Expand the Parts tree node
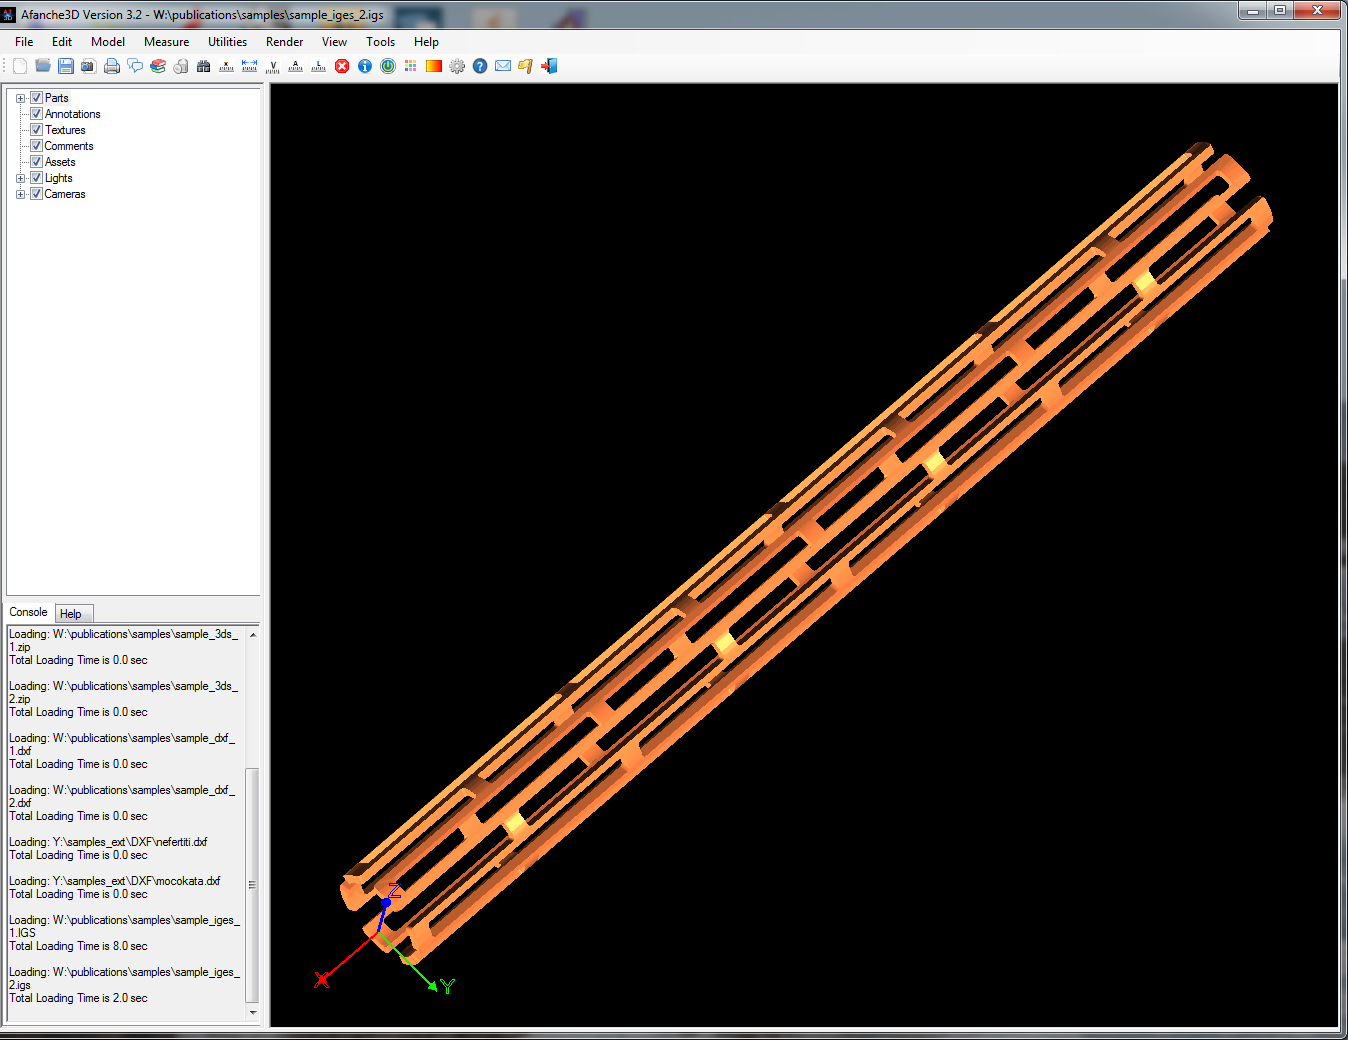 [20, 98]
